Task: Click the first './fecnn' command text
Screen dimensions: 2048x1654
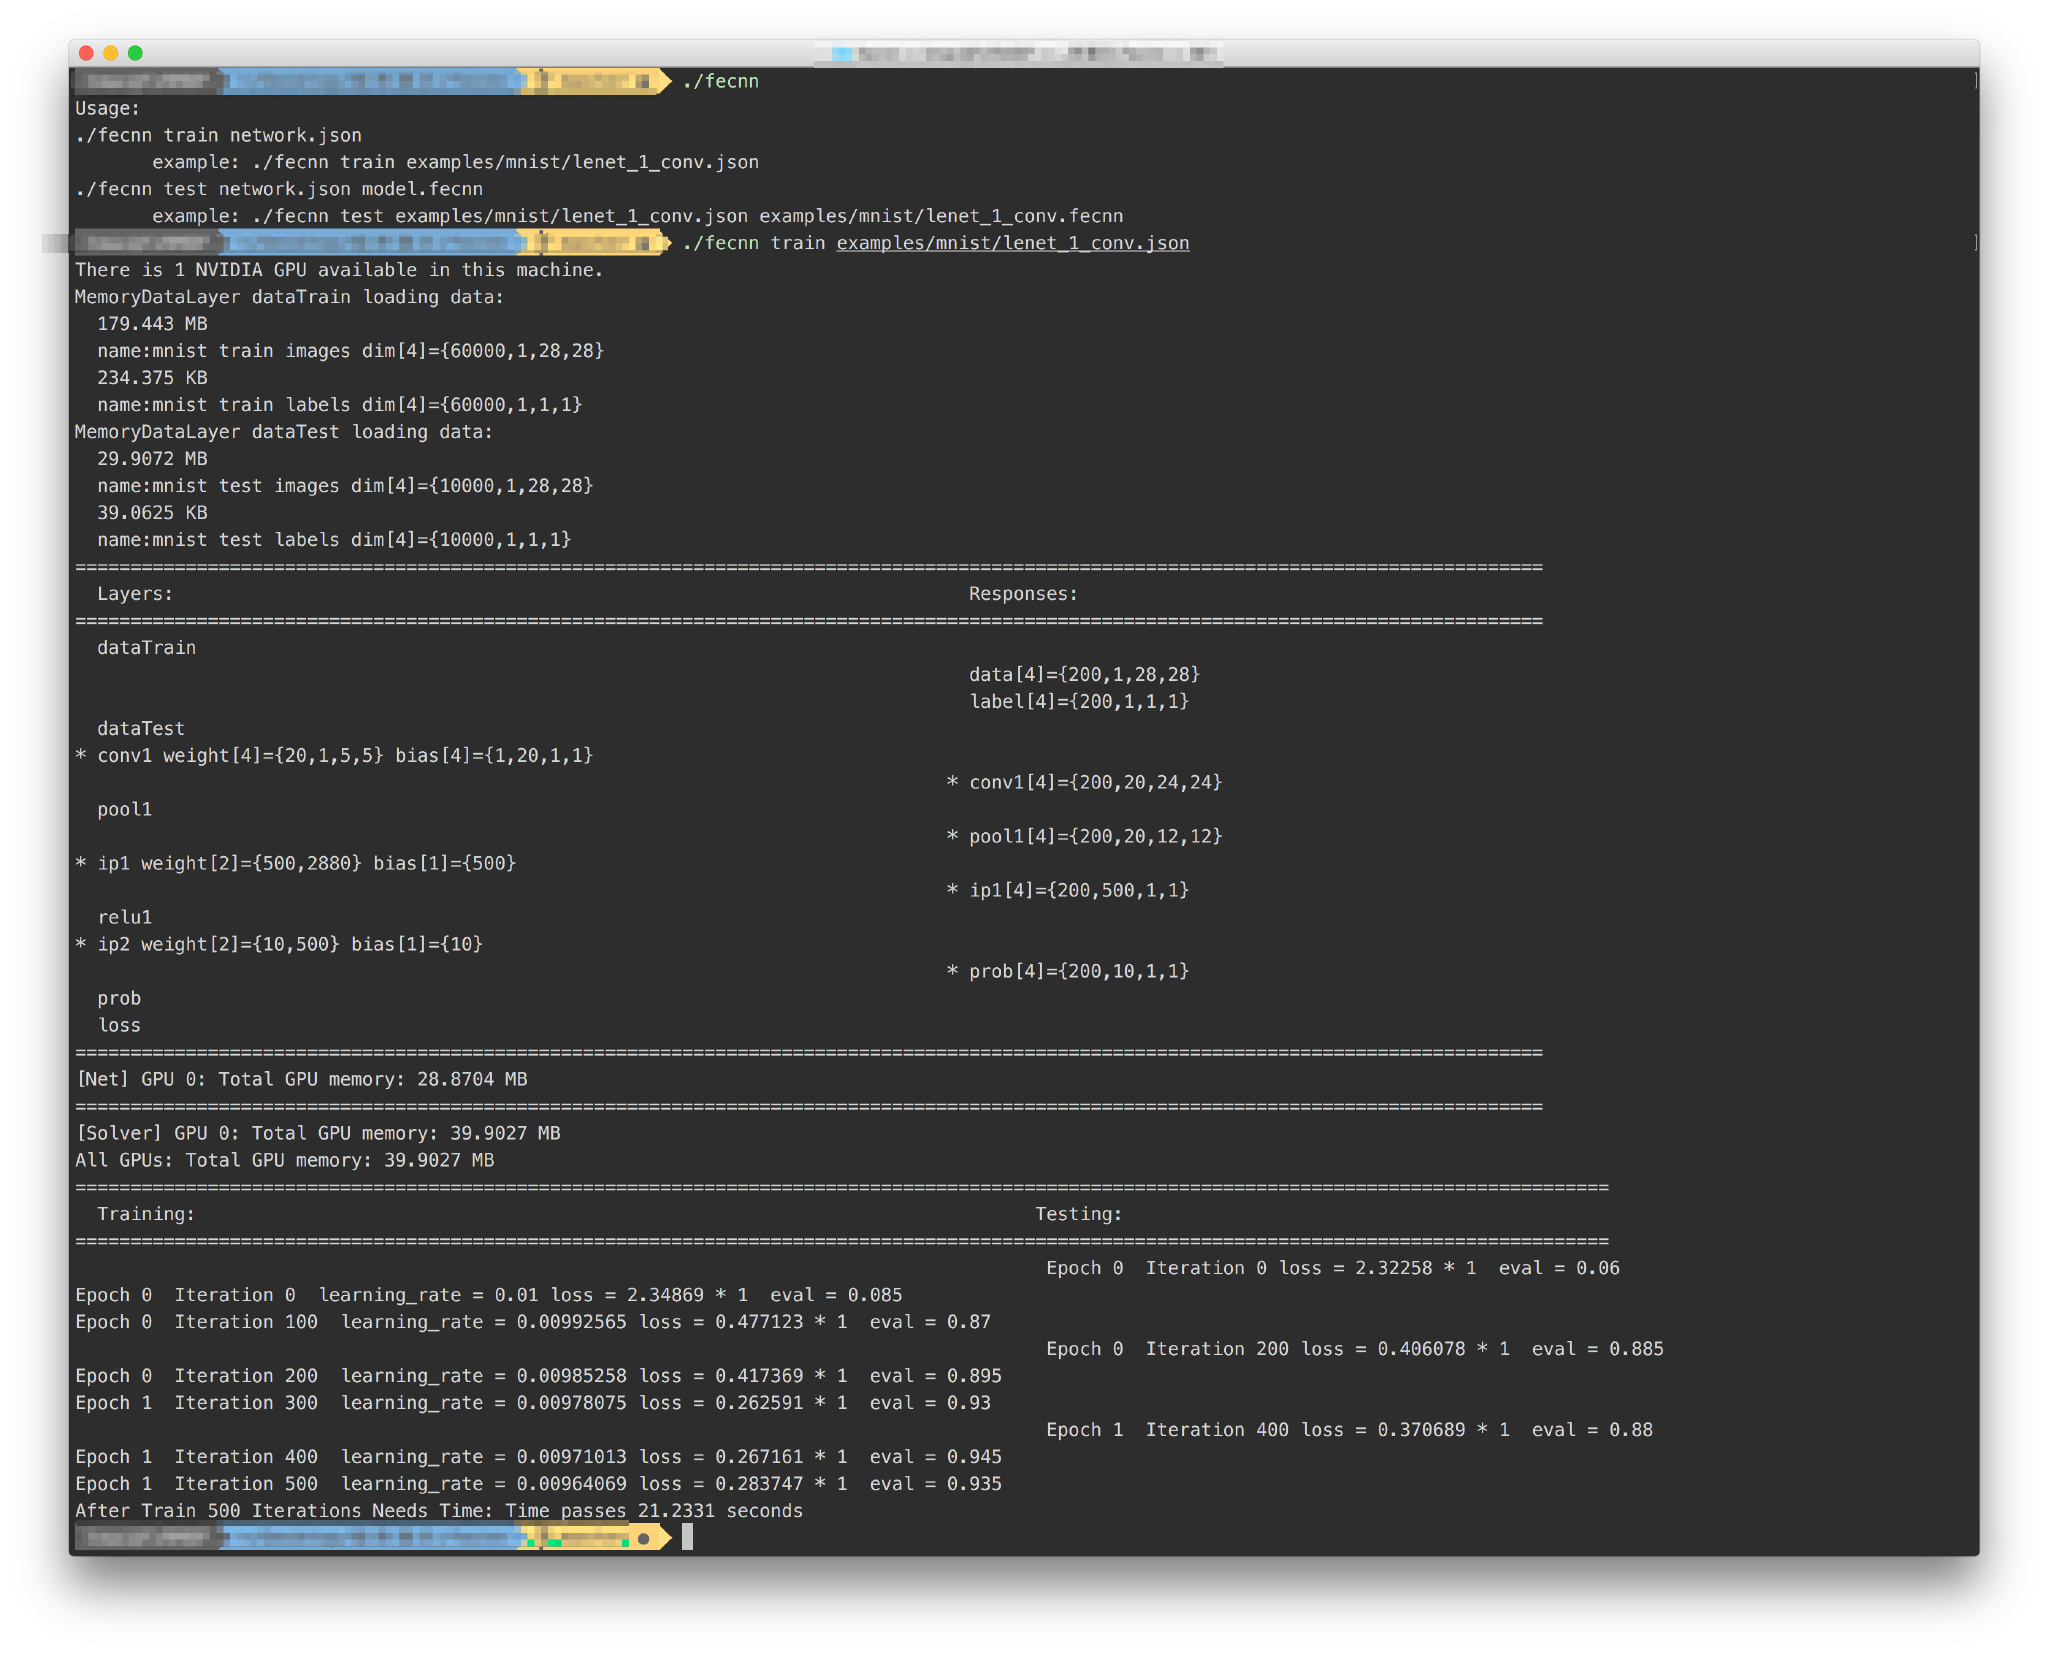Action: click(720, 81)
